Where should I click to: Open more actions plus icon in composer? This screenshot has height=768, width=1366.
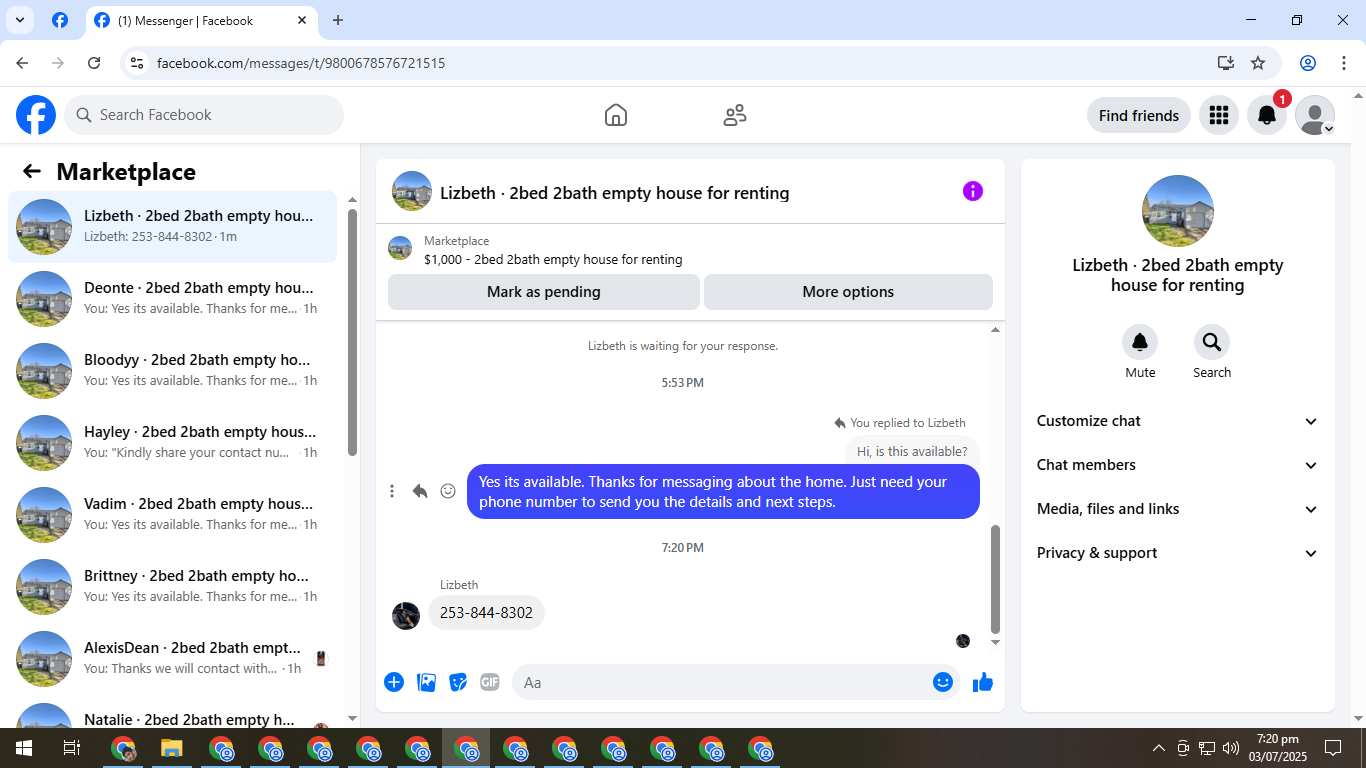pos(394,682)
